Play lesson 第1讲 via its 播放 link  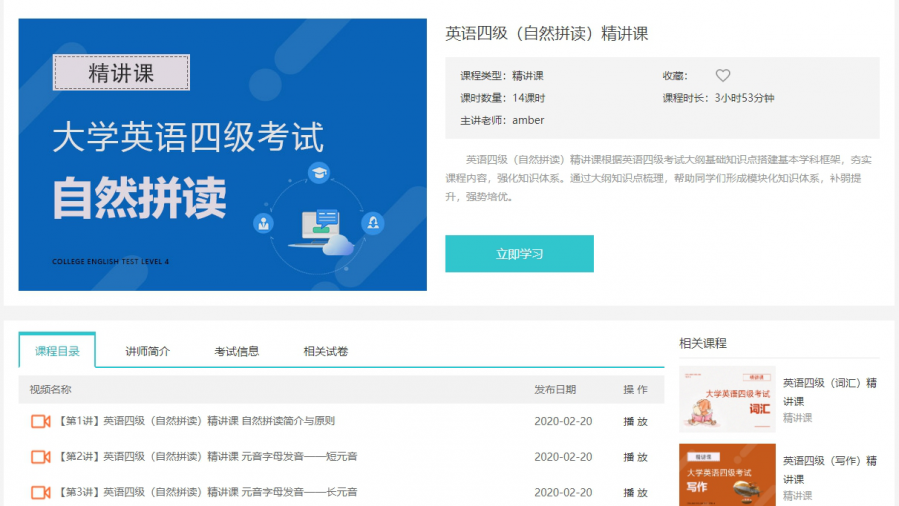pos(635,421)
